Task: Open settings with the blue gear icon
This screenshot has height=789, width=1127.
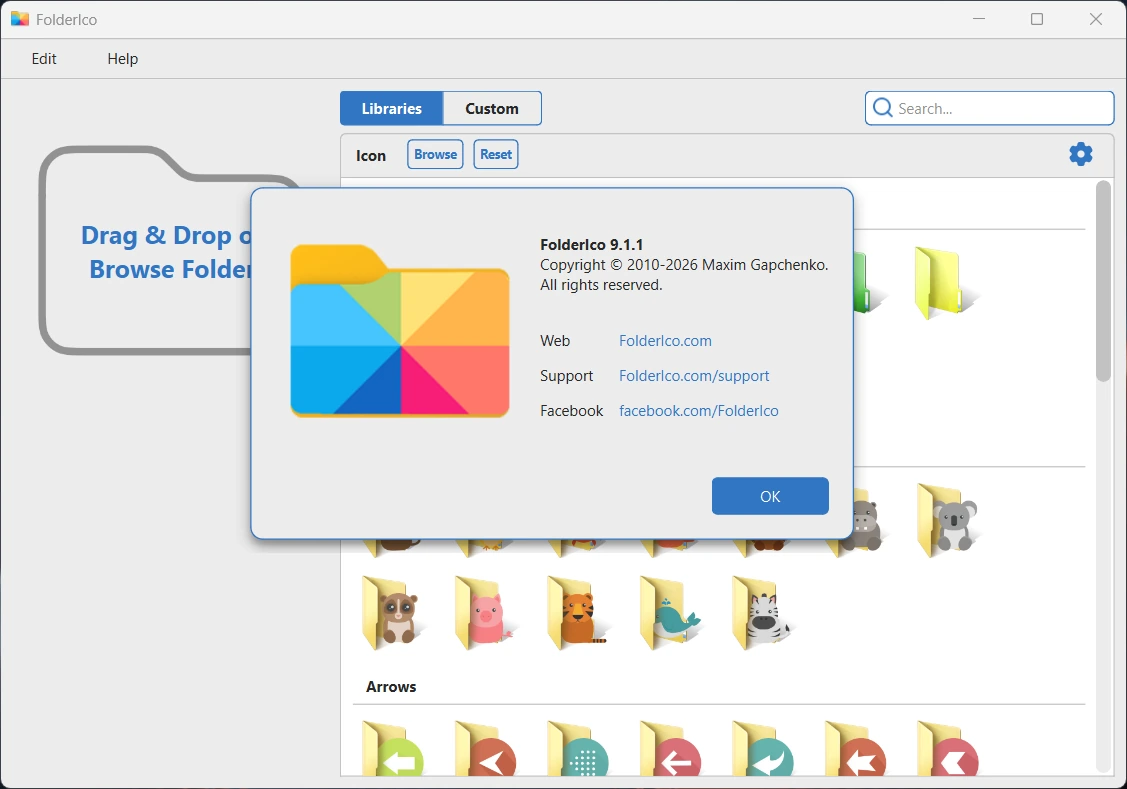Action: tap(1080, 154)
